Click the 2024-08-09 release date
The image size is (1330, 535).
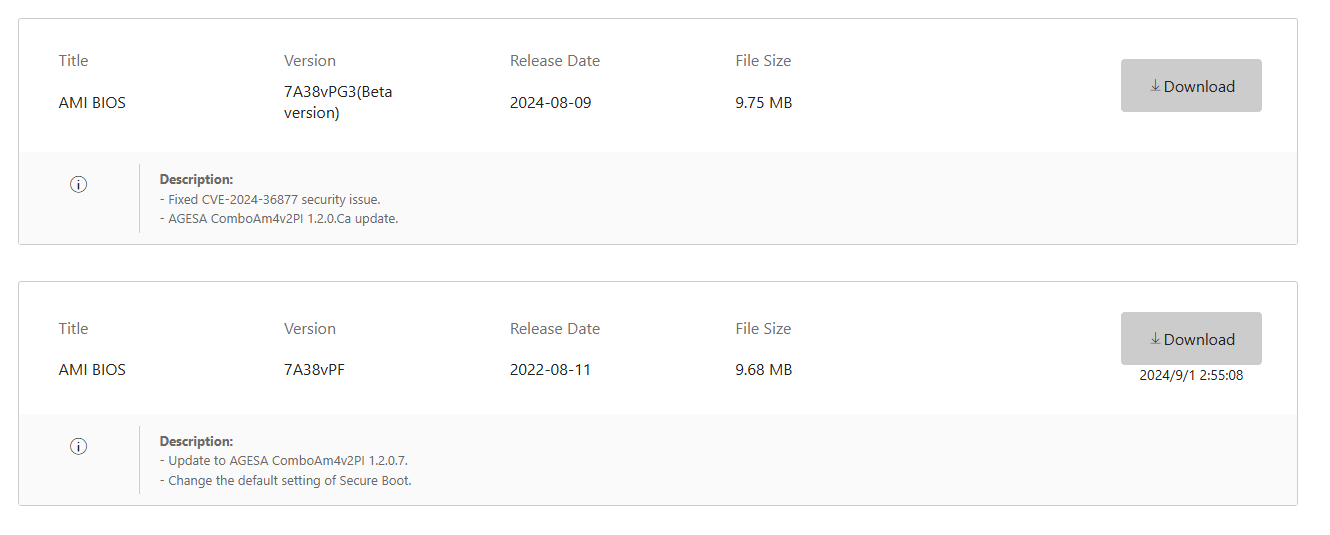pos(550,102)
